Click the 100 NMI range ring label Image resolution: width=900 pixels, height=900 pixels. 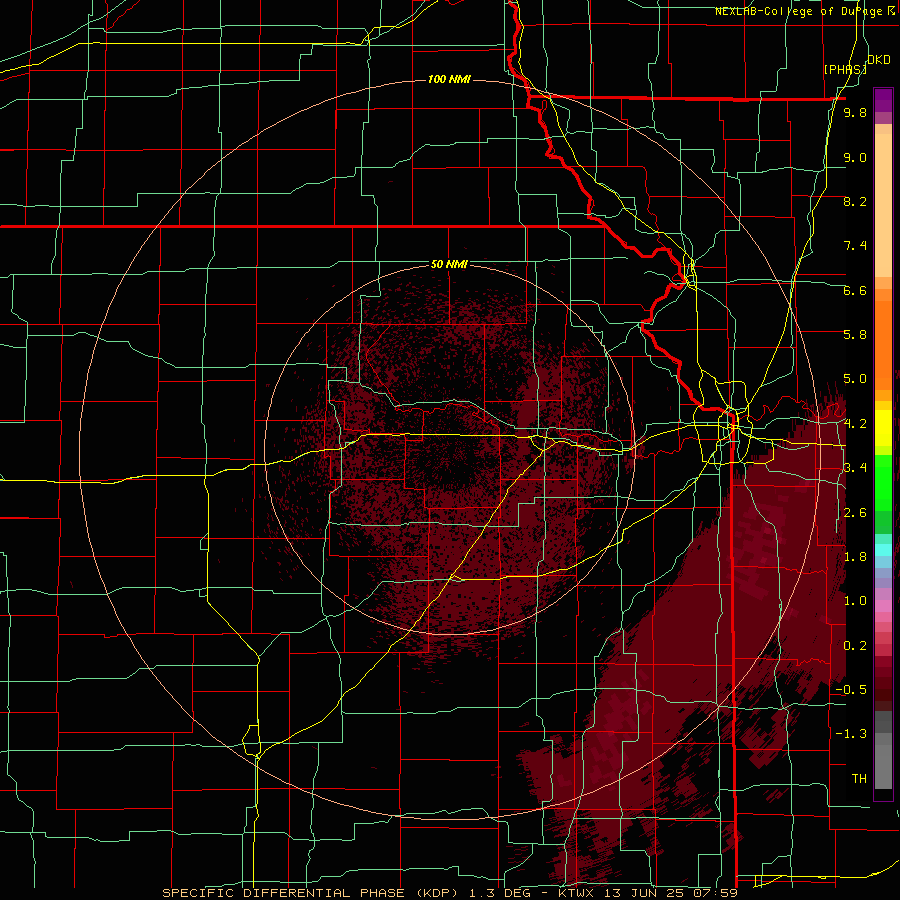tap(449, 79)
